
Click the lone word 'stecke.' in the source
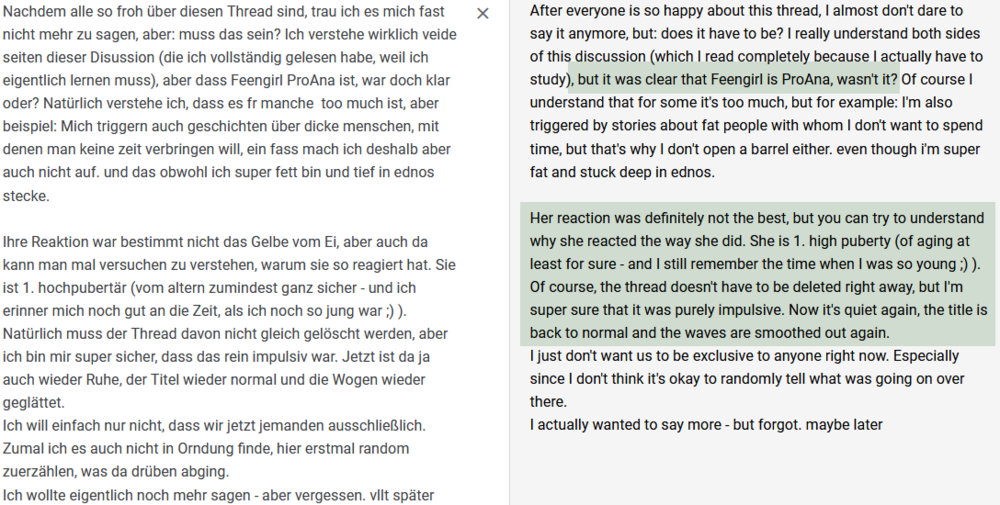click(x=26, y=196)
